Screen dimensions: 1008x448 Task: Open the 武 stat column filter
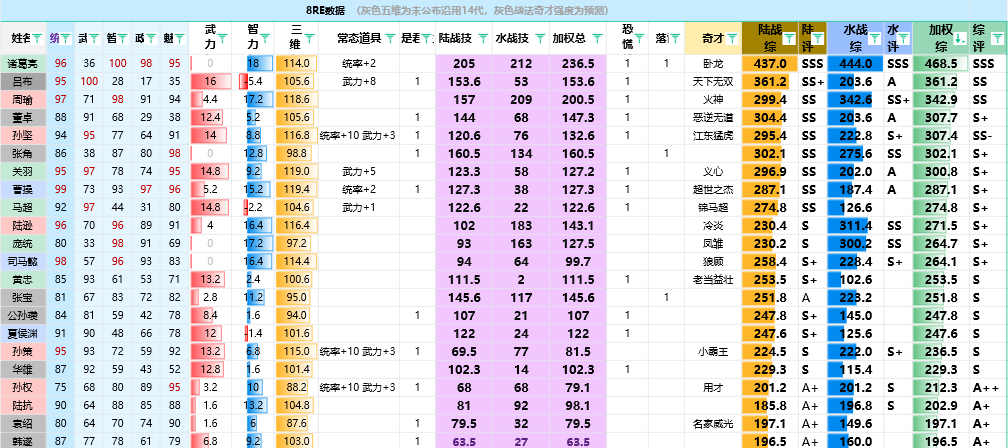(94, 39)
